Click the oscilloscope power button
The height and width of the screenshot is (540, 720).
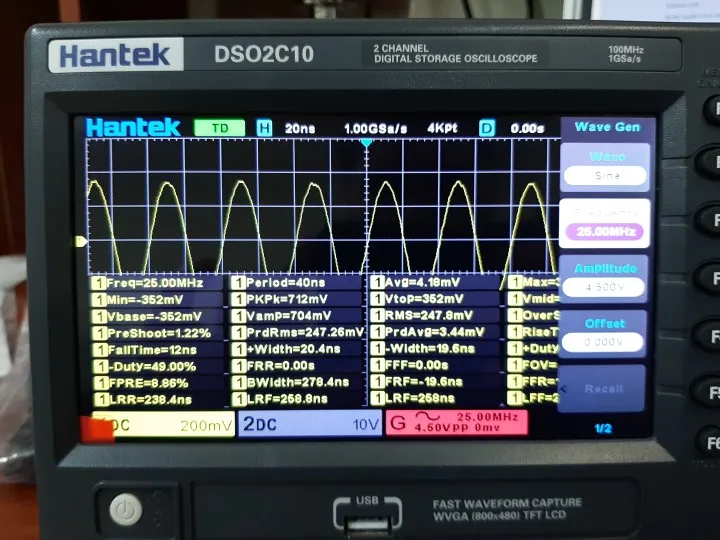(126, 509)
